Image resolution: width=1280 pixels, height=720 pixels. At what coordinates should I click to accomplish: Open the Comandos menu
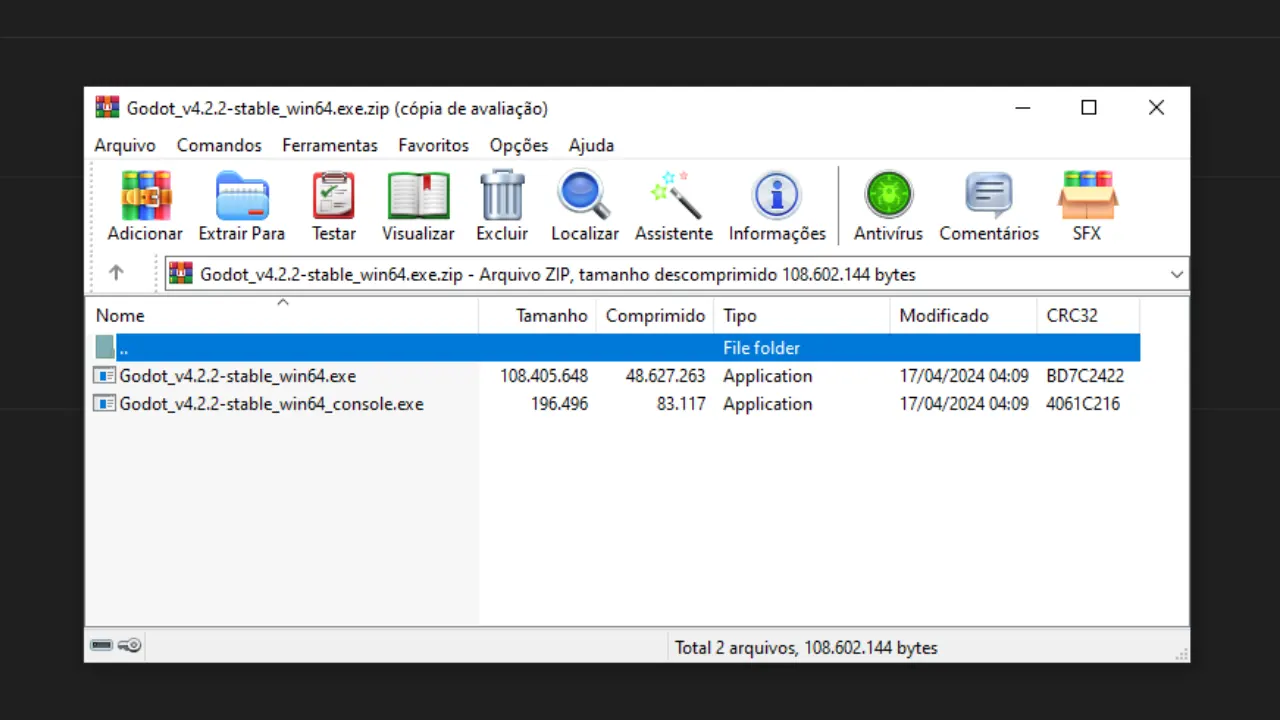tap(219, 145)
